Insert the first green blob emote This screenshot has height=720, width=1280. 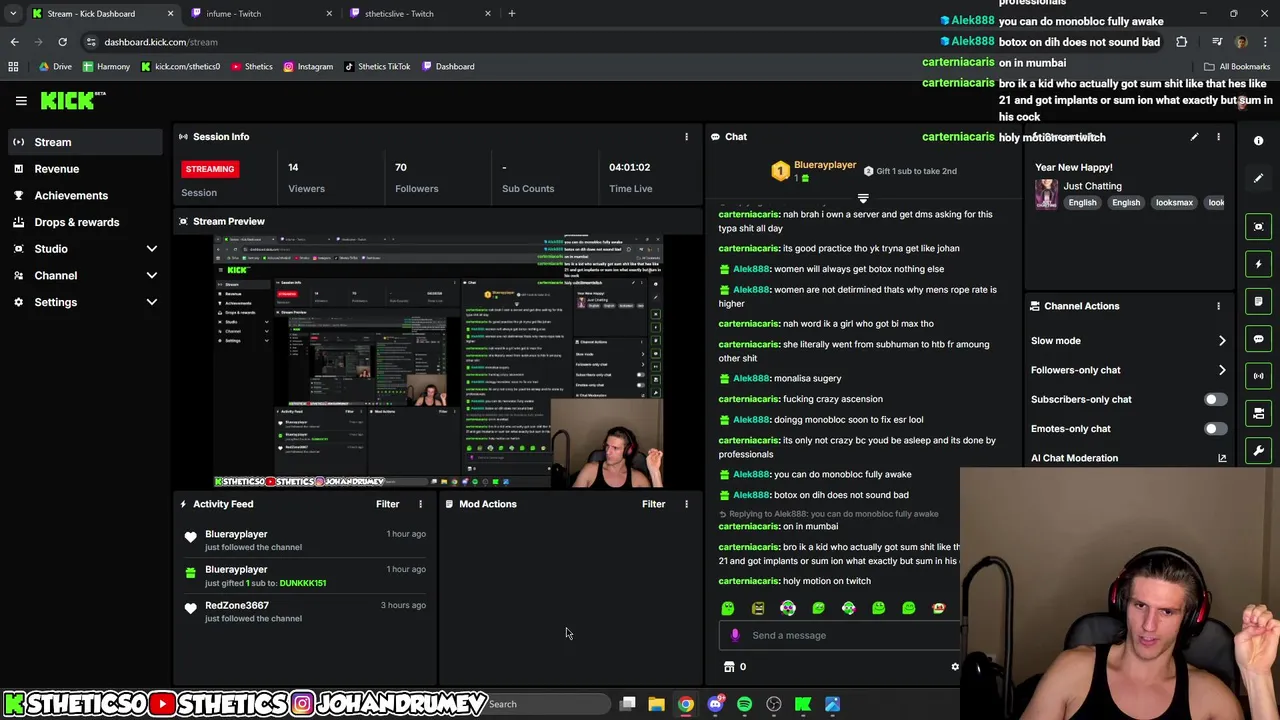pos(728,608)
